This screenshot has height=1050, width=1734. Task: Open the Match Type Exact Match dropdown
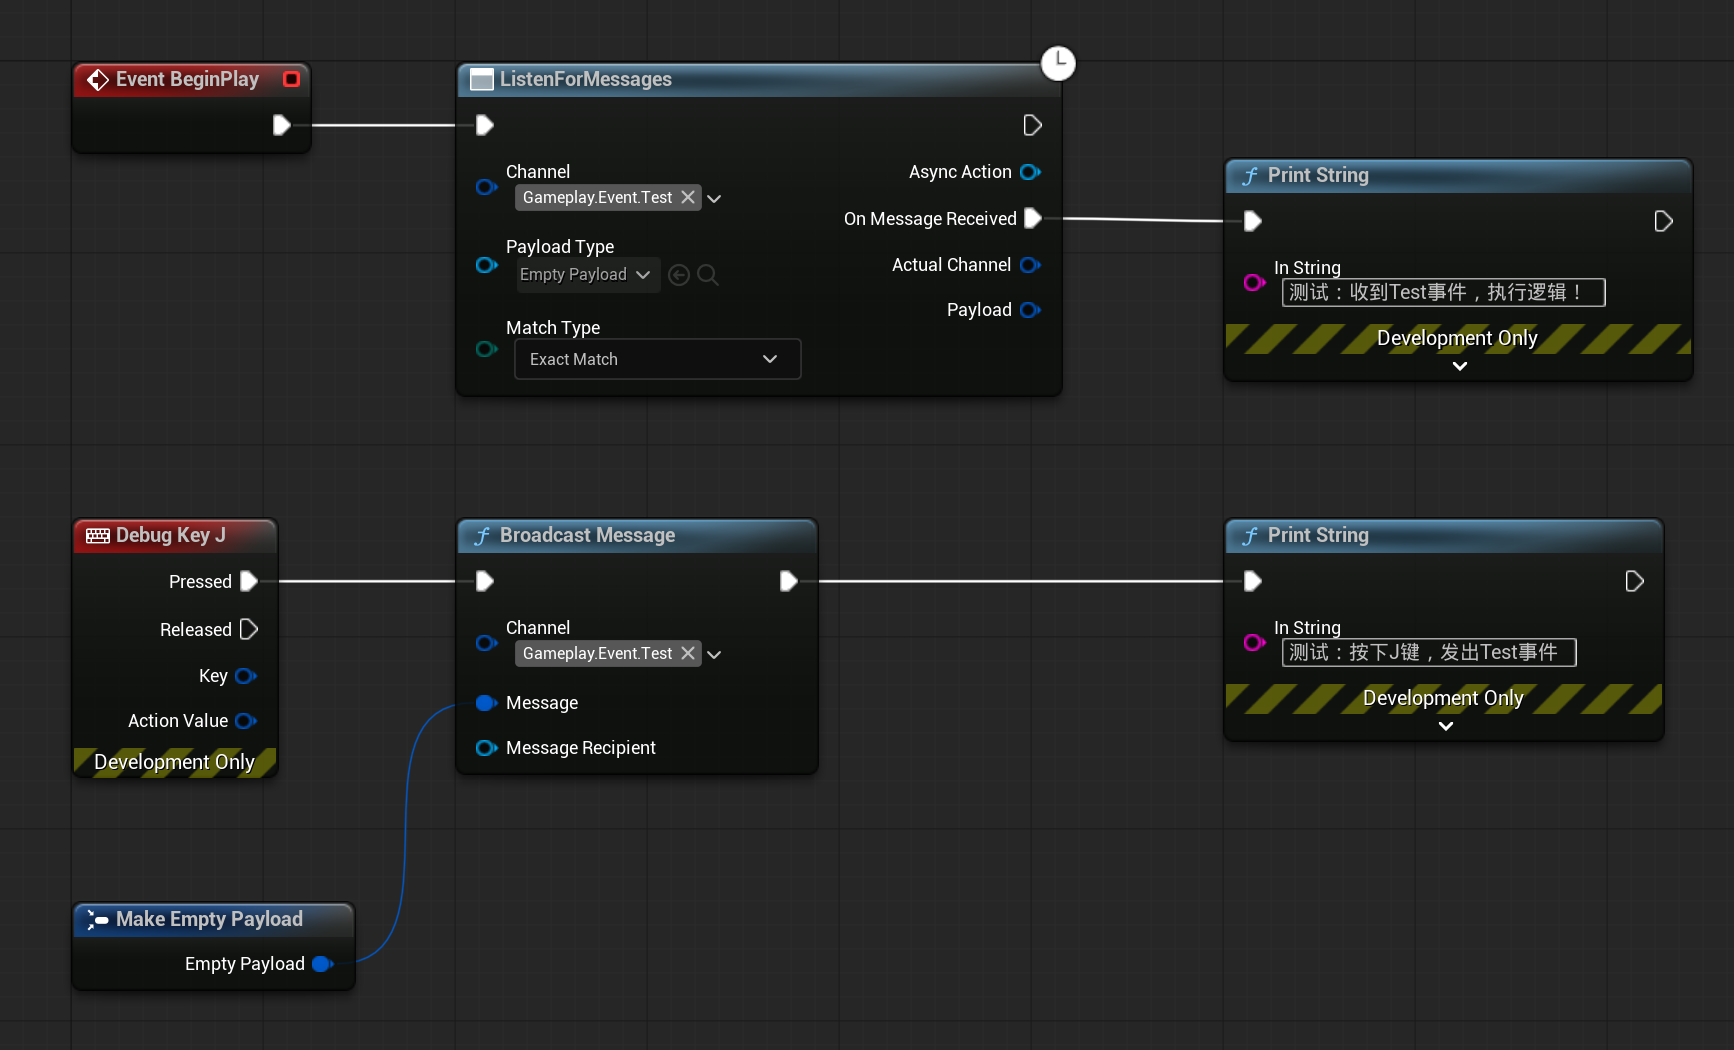coord(657,359)
